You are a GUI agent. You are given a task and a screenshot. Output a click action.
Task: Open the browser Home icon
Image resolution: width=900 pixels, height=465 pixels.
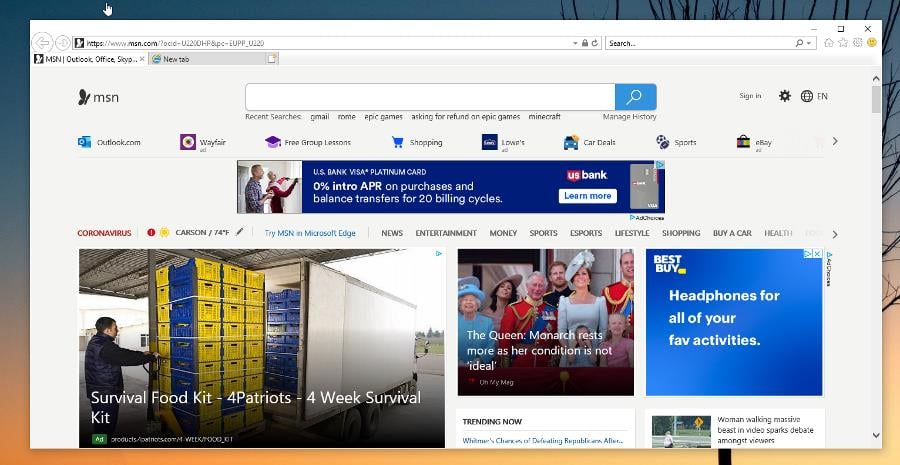828,42
